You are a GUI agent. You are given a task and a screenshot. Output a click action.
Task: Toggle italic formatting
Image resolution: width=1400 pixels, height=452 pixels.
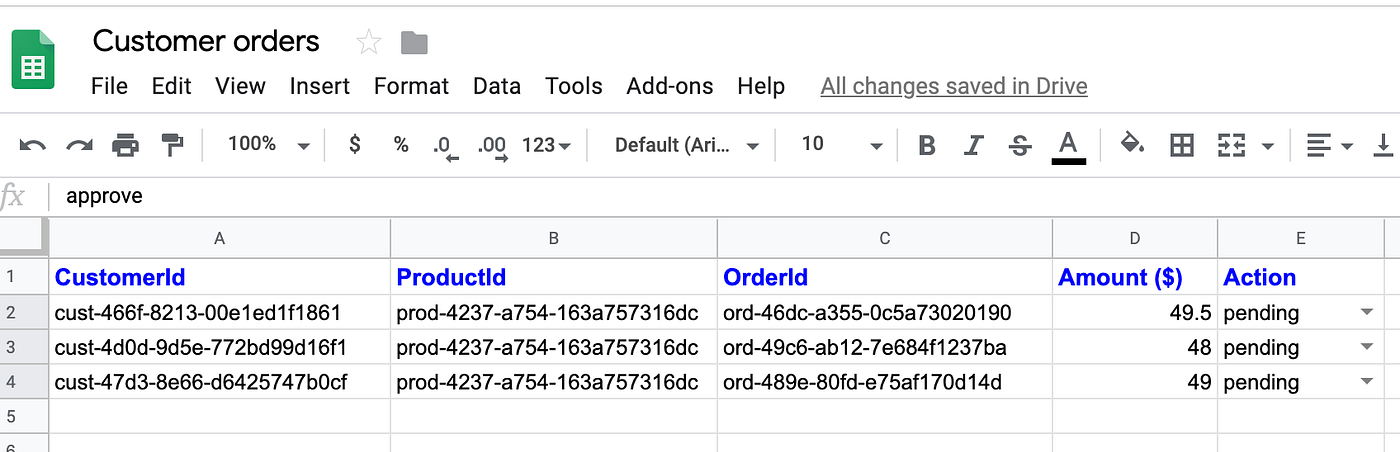973,146
